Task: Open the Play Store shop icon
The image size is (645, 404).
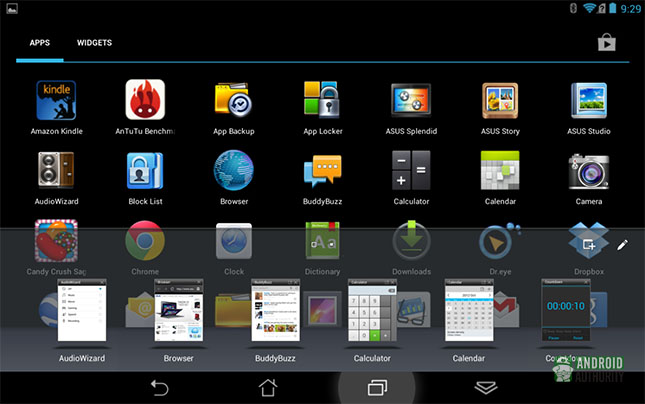Action: (607, 42)
